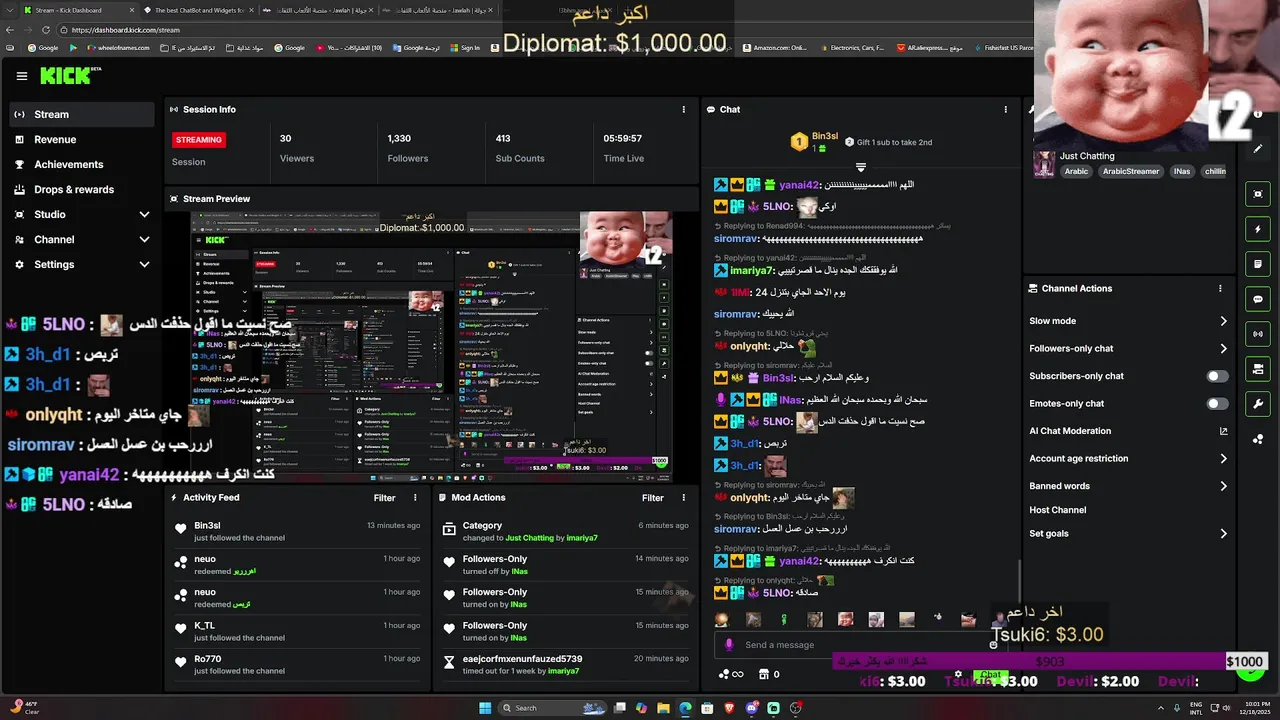Click the wrench tool icon in sidebar
The image size is (1280, 720).
[1258, 404]
